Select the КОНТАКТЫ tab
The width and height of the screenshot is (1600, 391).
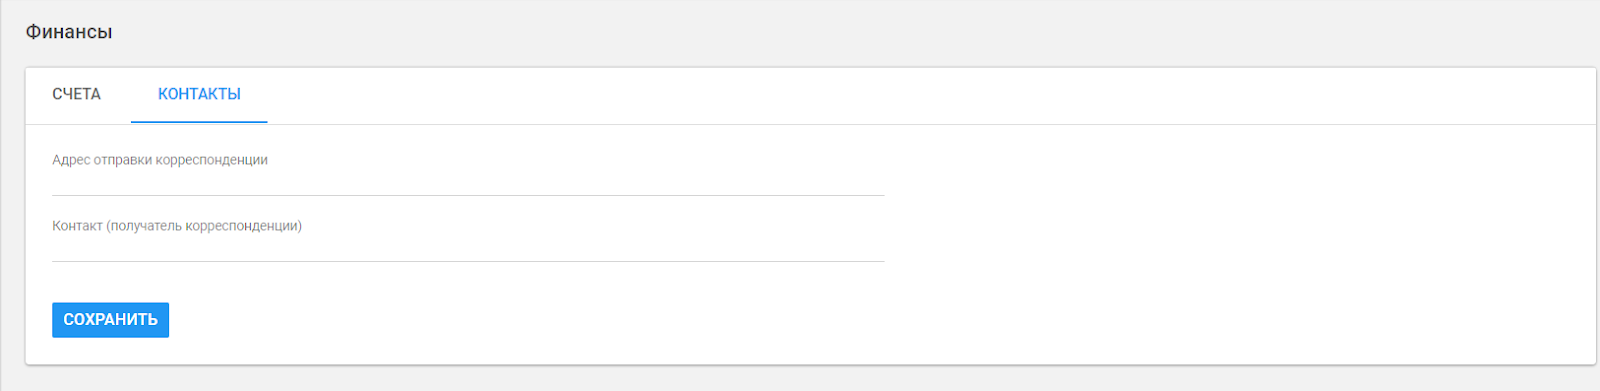[x=199, y=95]
